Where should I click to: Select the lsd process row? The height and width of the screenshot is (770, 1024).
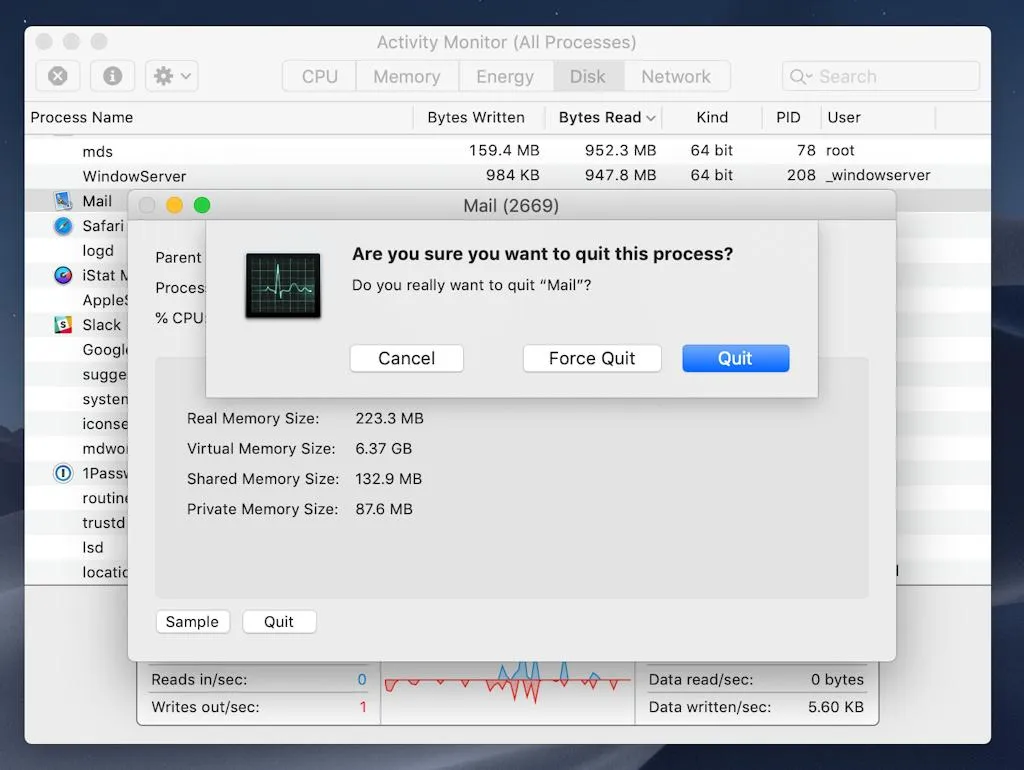click(x=76, y=547)
